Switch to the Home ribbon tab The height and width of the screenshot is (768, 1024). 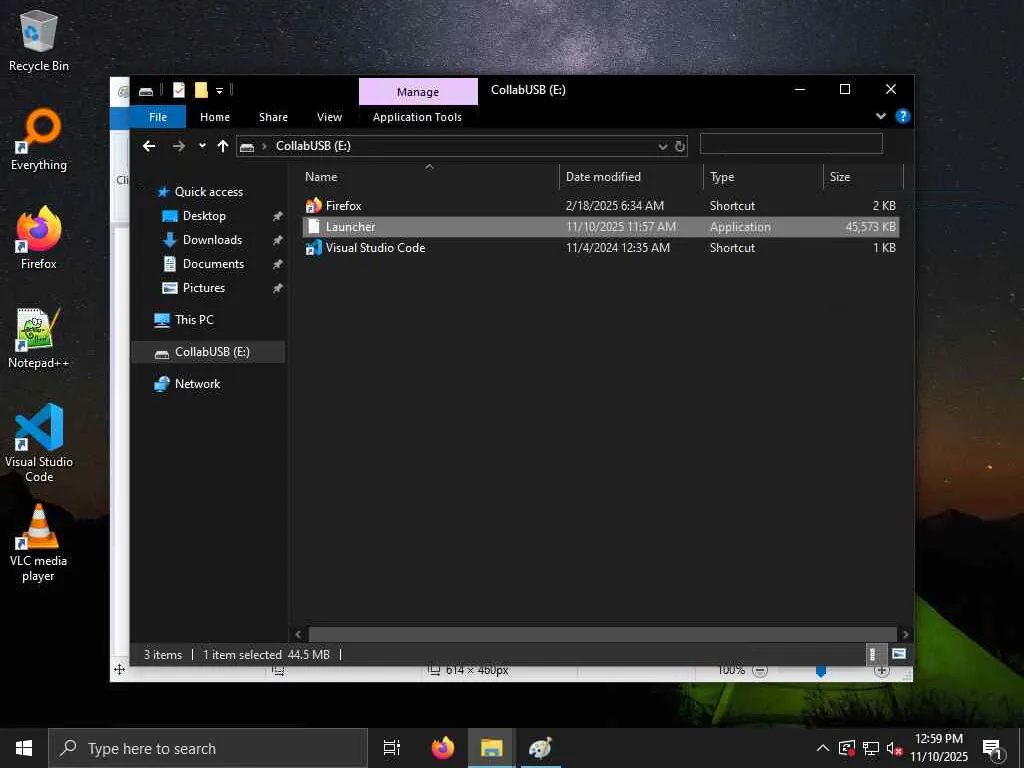click(x=215, y=117)
